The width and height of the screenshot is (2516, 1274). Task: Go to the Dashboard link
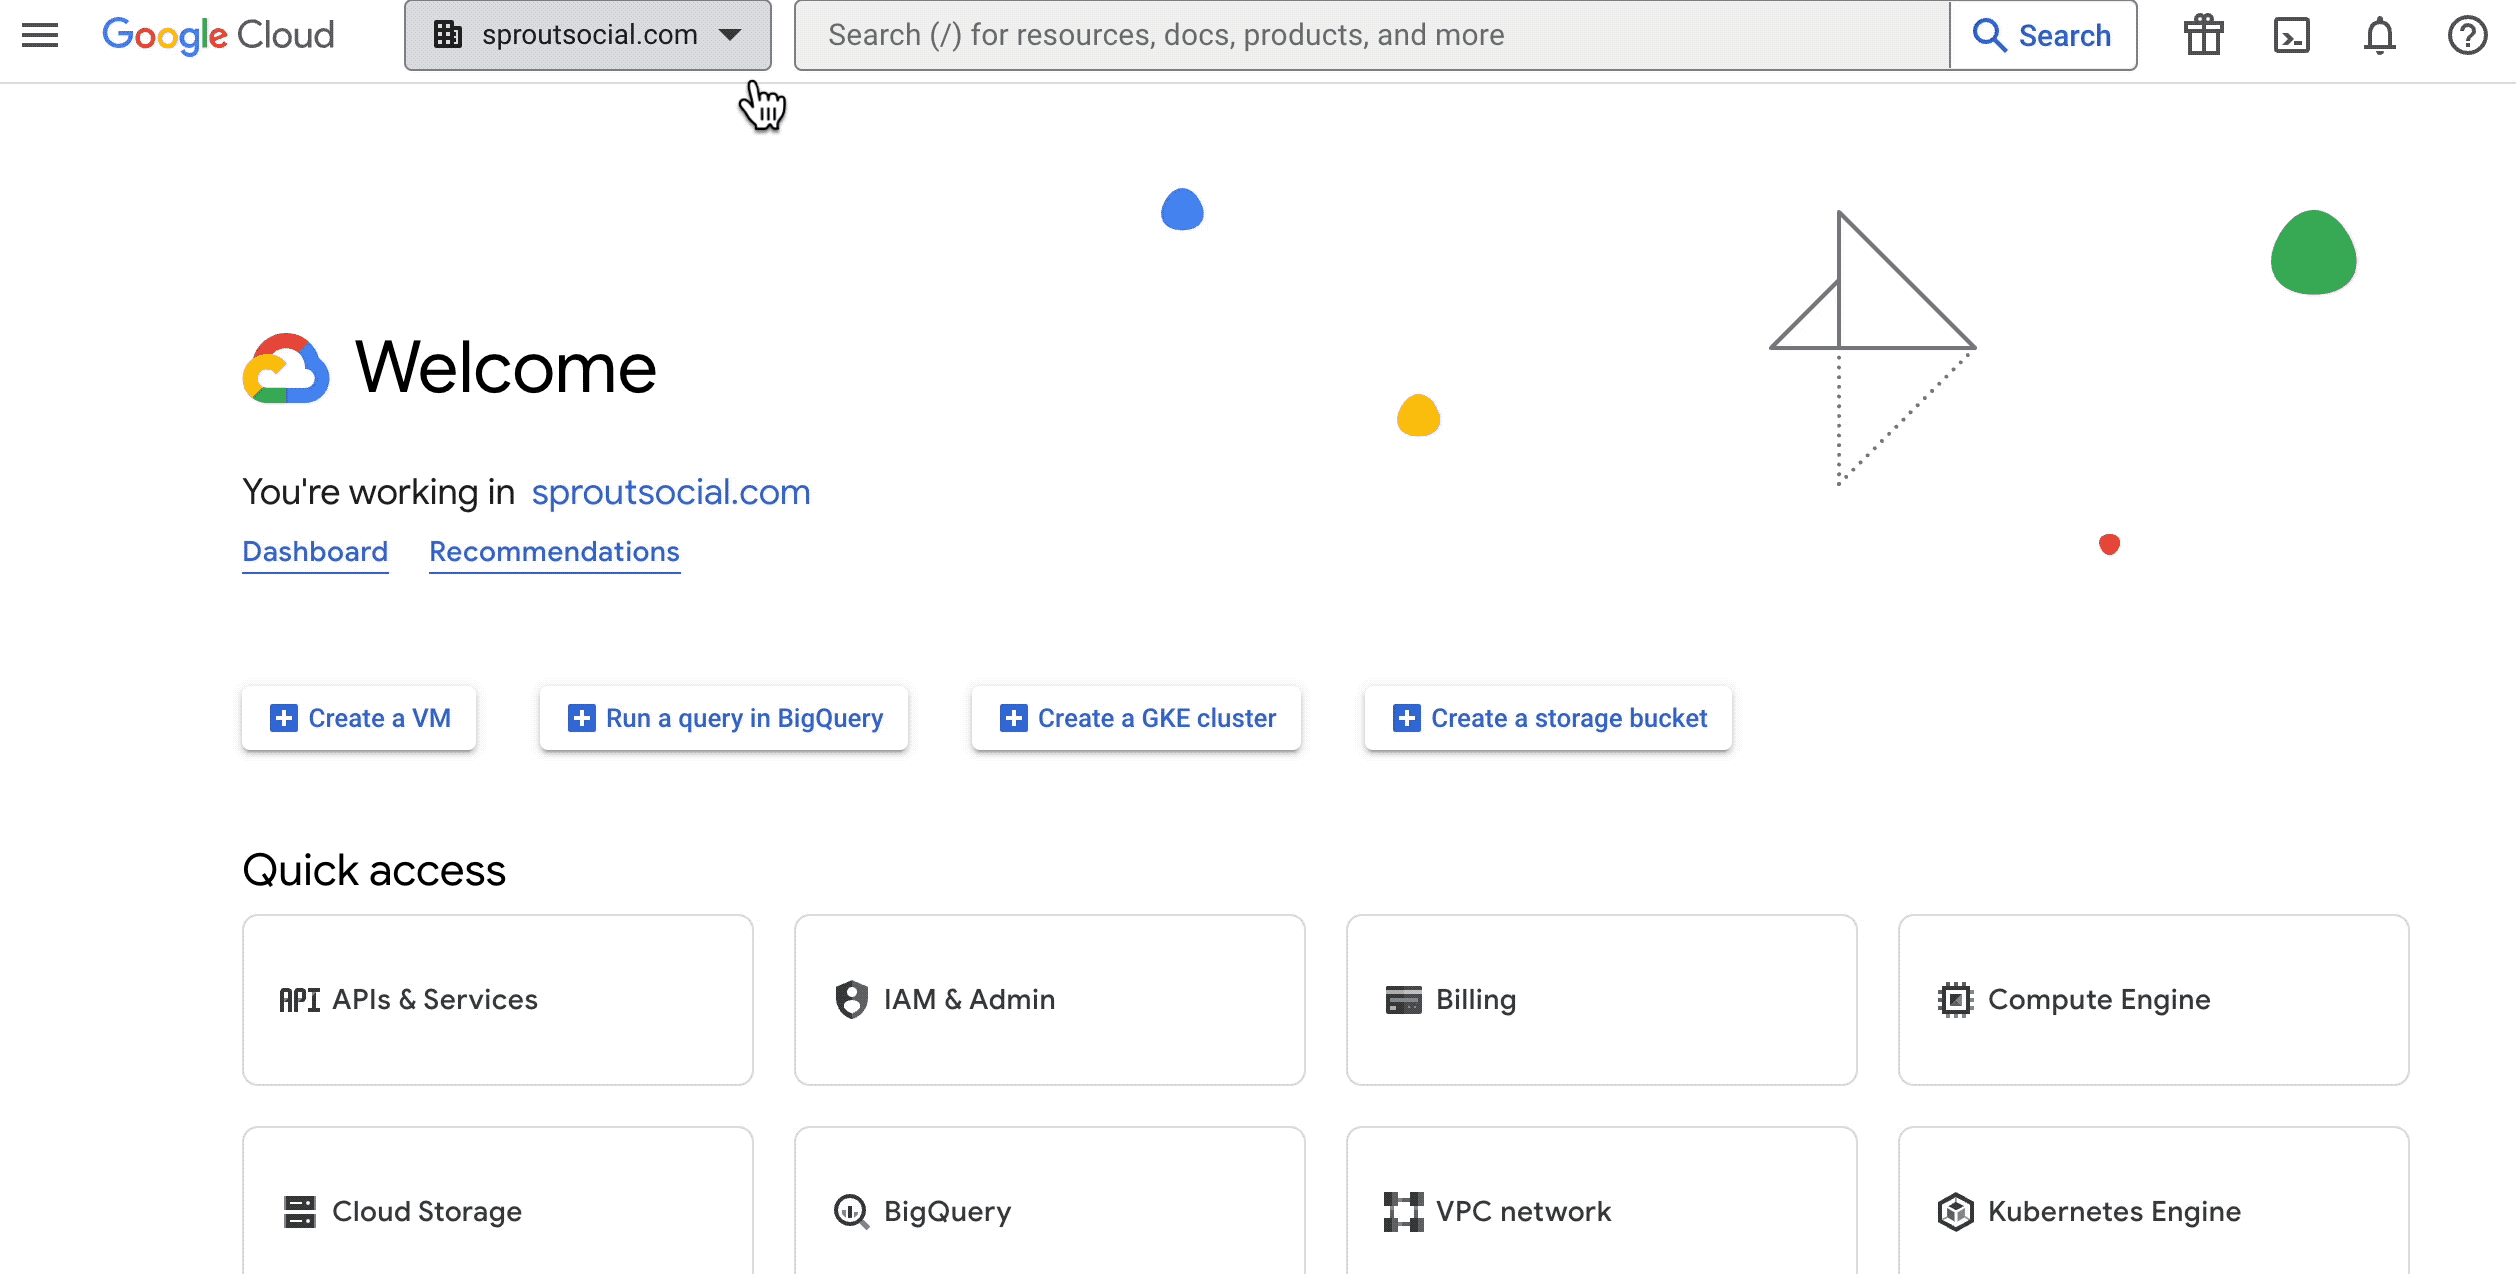pos(315,552)
